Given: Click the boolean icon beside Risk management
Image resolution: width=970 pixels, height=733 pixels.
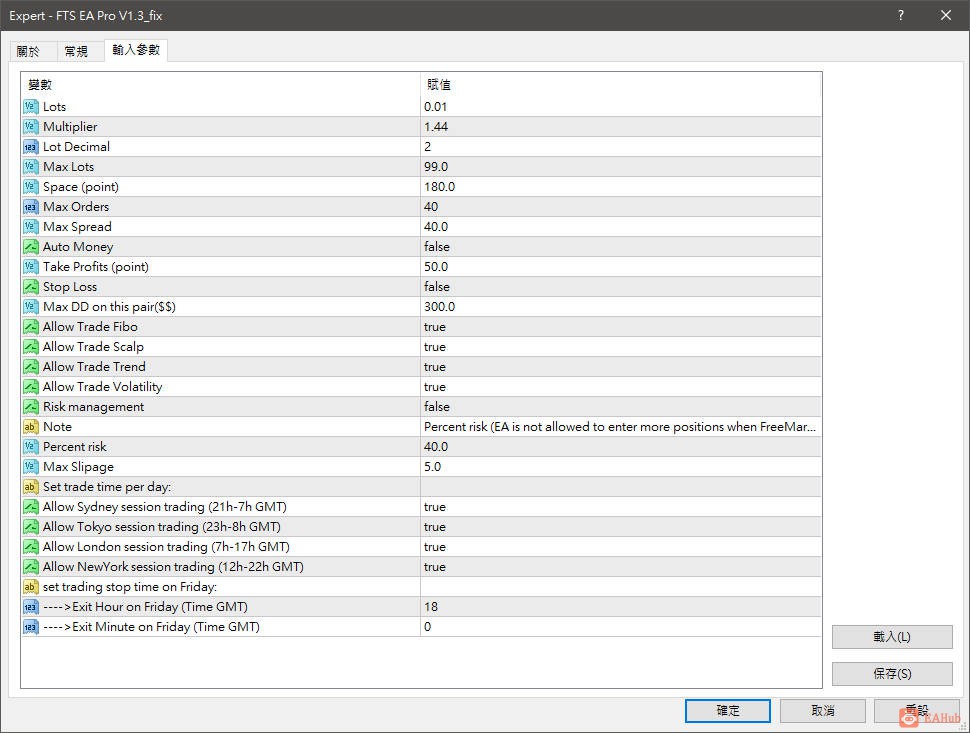Looking at the screenshot, I should point(30,406).
